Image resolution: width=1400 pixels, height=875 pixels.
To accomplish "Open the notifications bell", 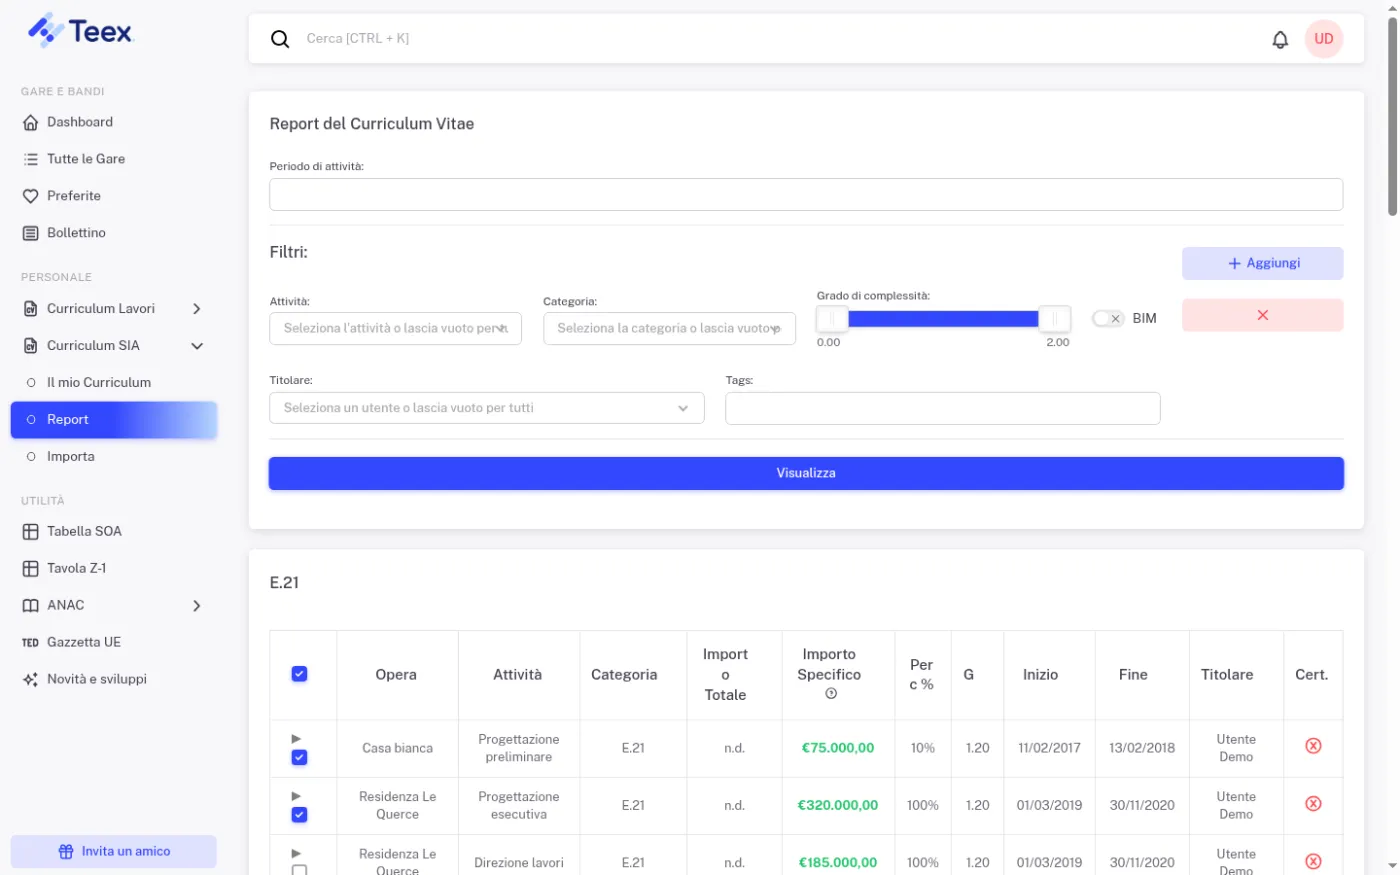I will [1280, 39].
